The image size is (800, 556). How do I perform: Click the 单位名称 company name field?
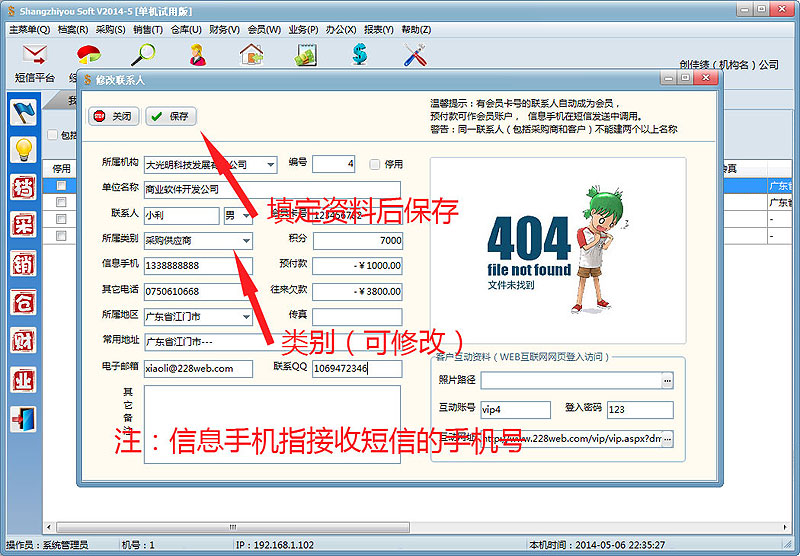pyautogui.click(x=272, y=190)
